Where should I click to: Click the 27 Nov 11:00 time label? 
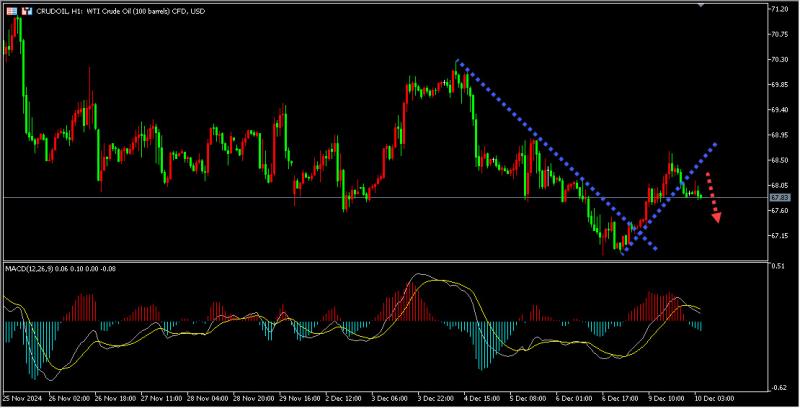[x=161, y=398]
